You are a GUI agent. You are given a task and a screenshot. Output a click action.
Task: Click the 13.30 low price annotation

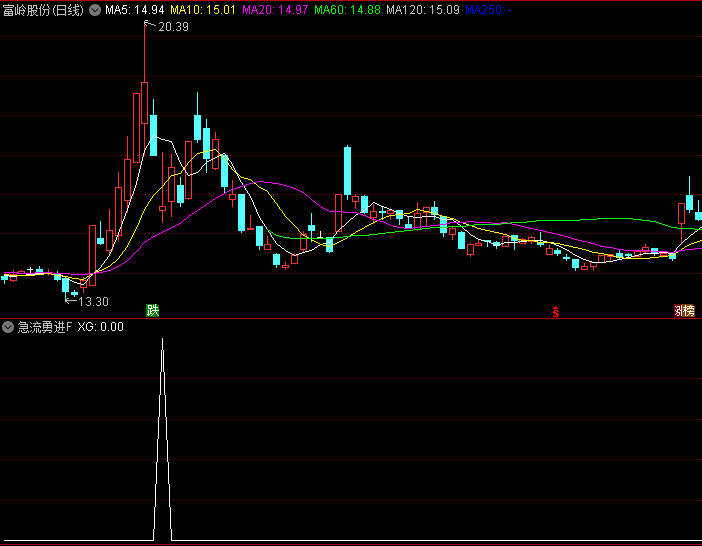pyautogui.click(x=93, y=301)
